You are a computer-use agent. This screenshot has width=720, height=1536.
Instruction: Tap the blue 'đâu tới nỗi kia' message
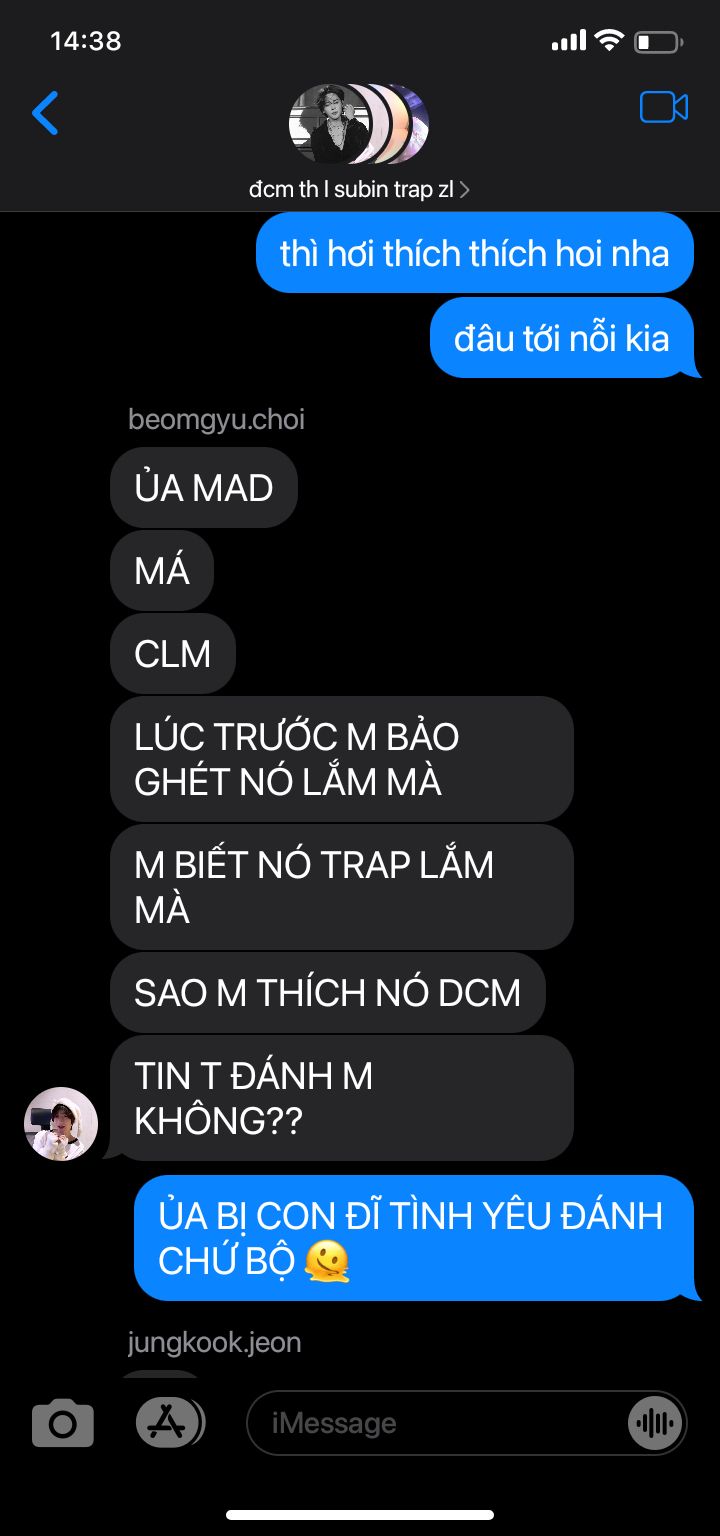(x=562, y=338)
